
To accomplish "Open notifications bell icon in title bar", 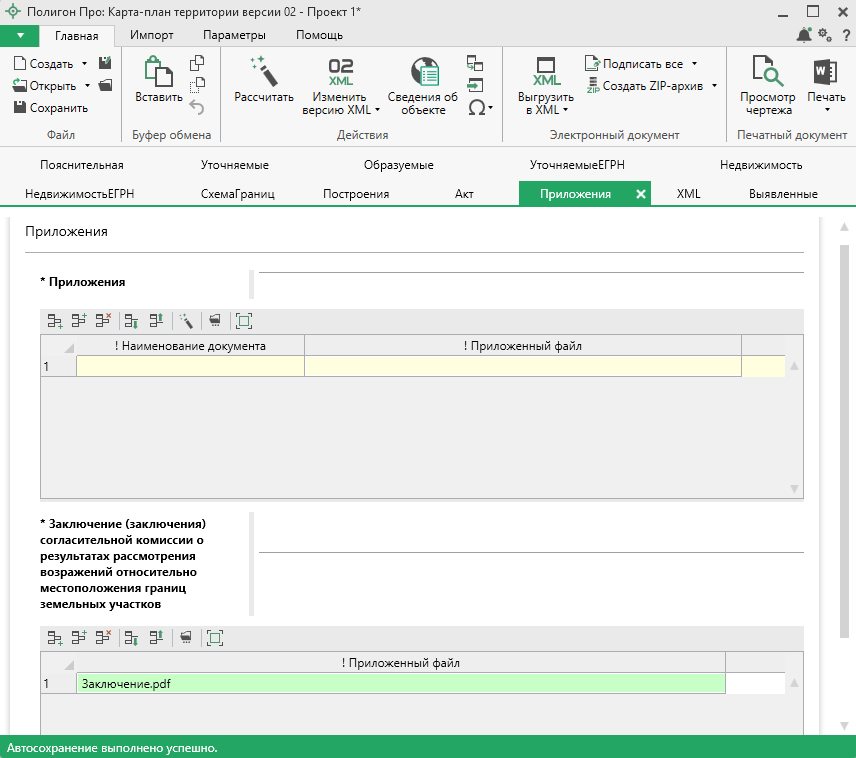I will point(804,35).
